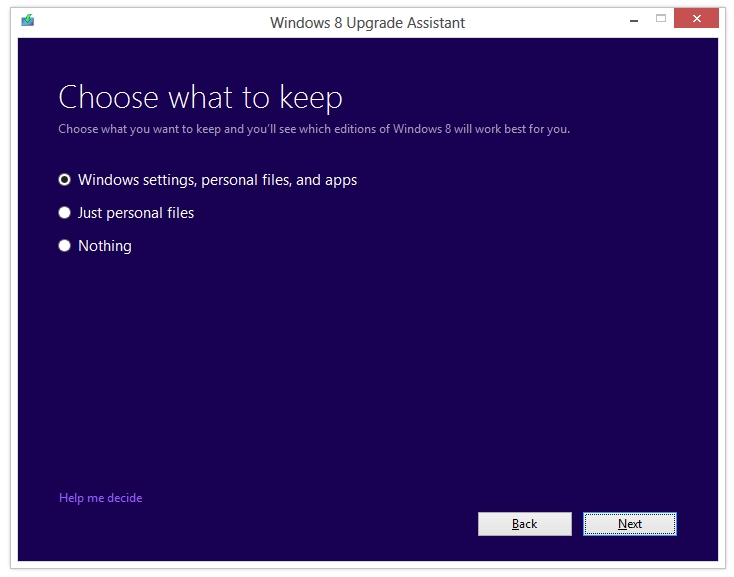734x577 pixels.
Task: Click the 'Nothing' option label text
Action: click(x=105, y=246)
